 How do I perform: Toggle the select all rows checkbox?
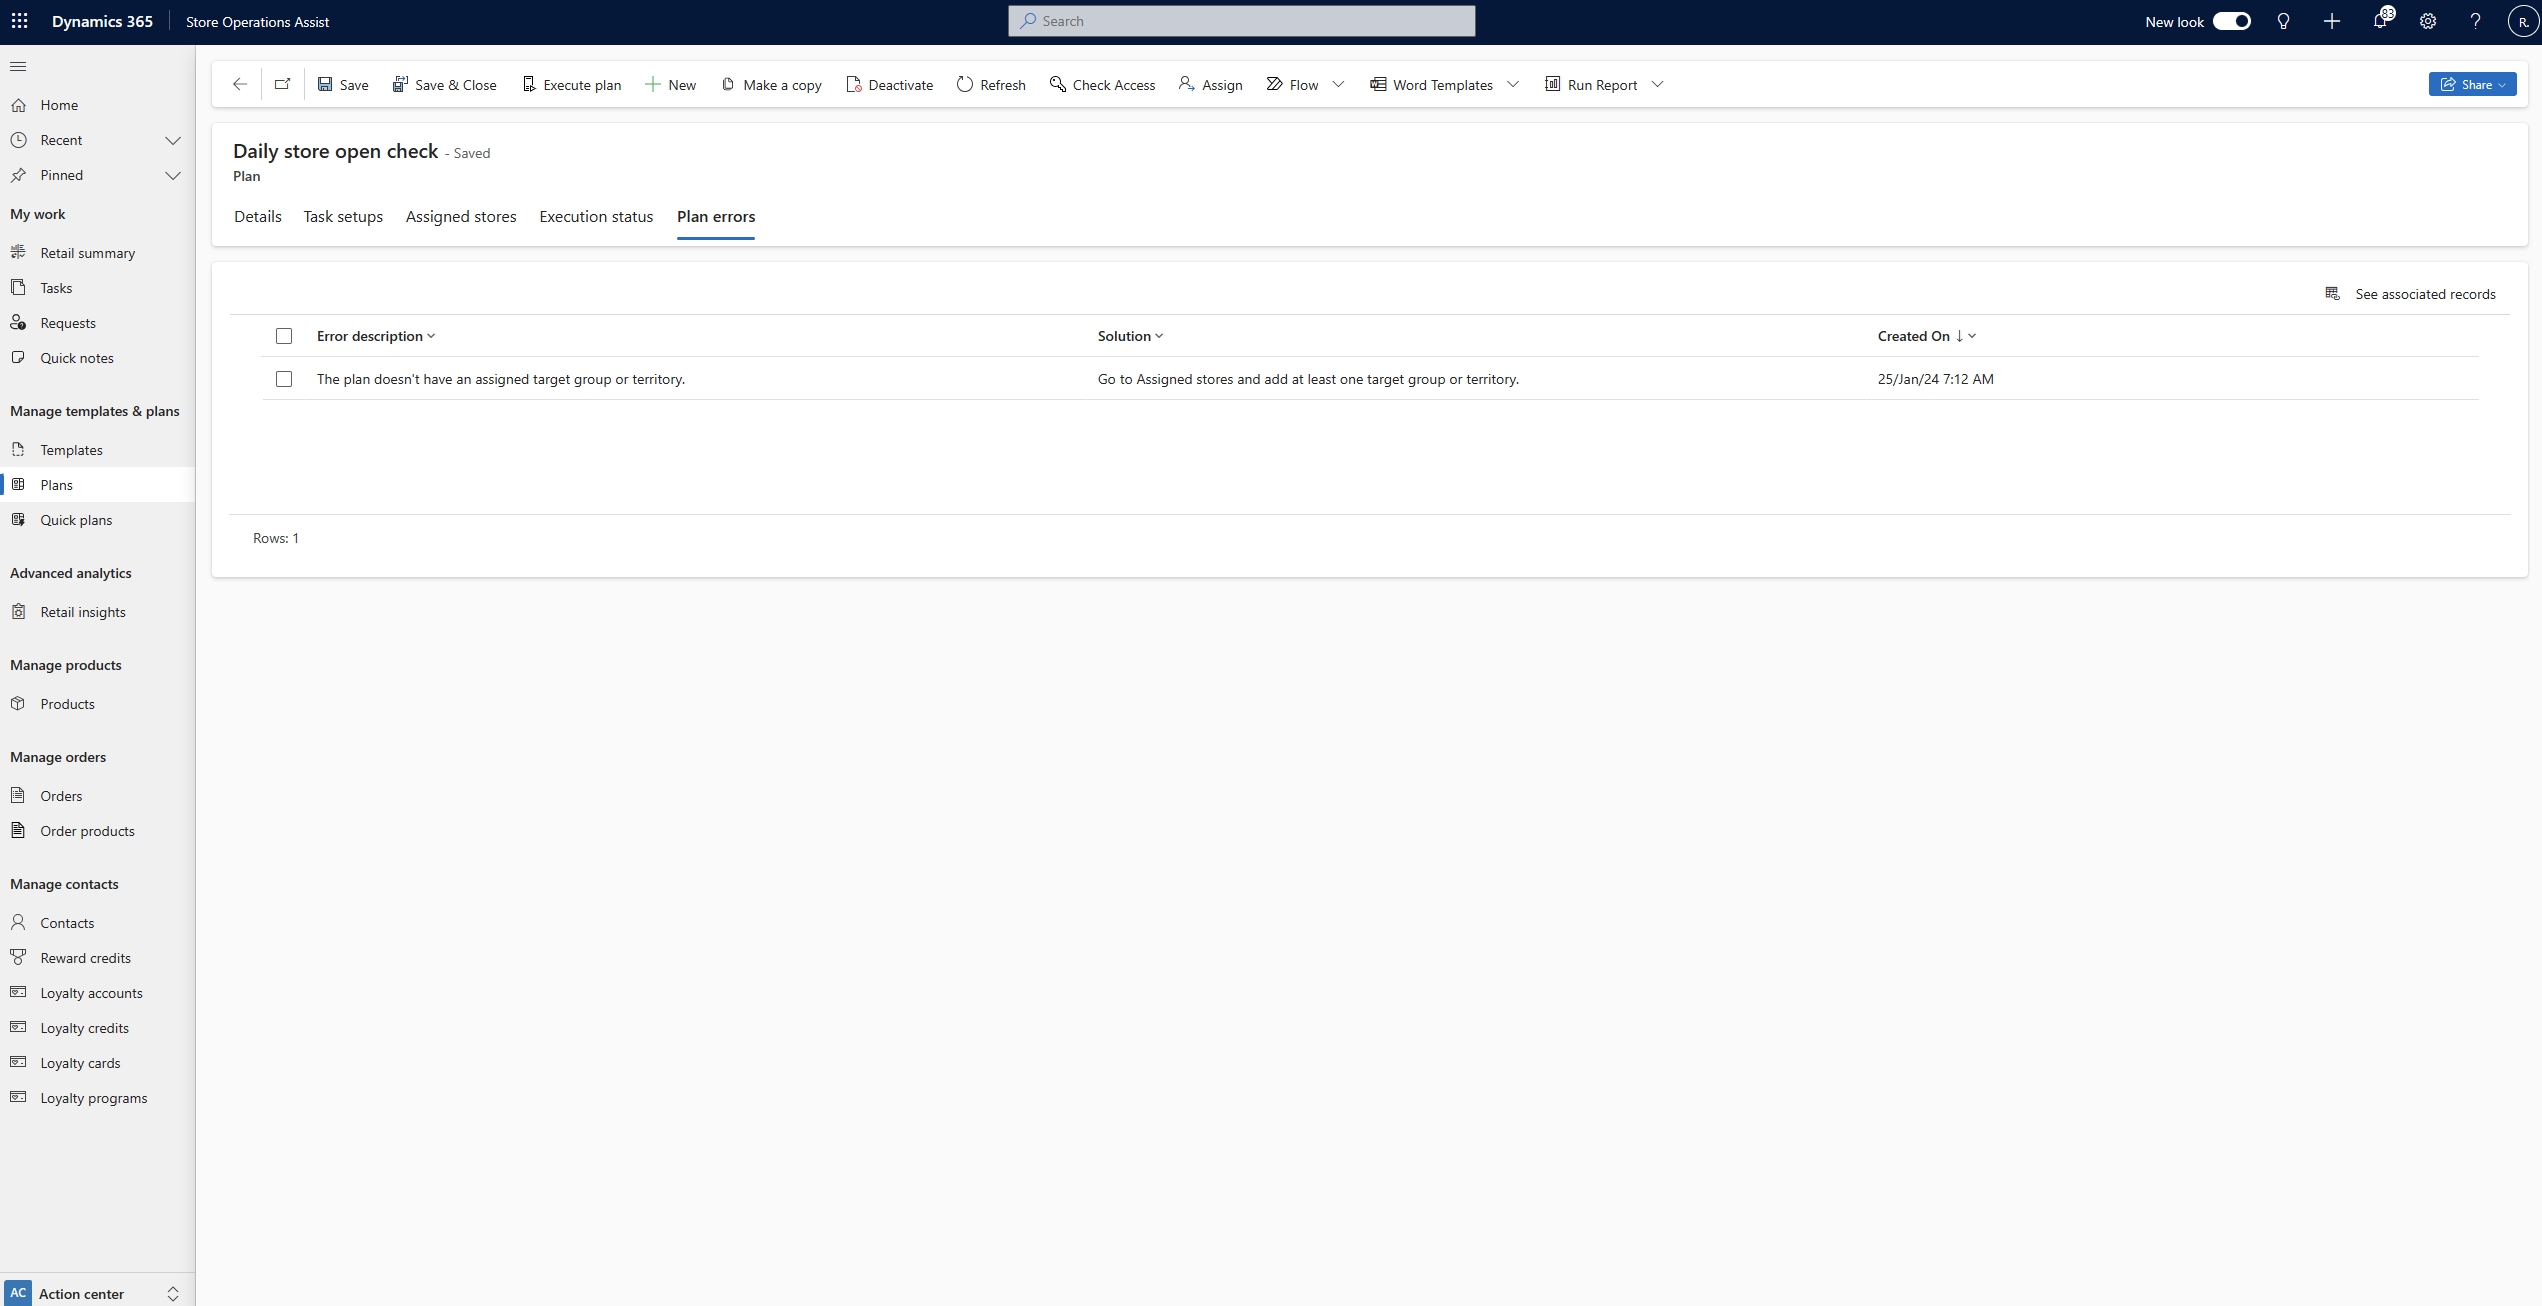tap(283, 335)
